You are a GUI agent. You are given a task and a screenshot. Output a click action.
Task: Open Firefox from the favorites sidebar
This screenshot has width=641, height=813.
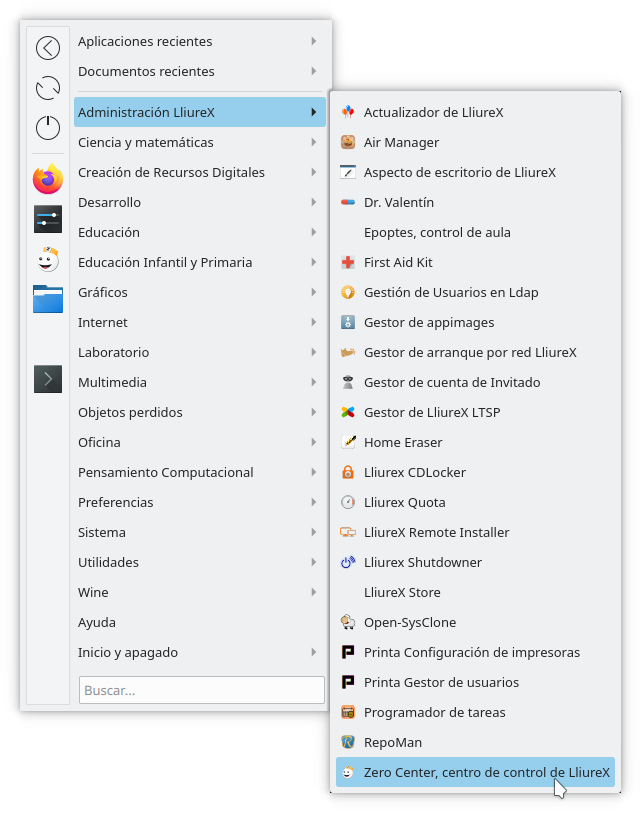48,179
